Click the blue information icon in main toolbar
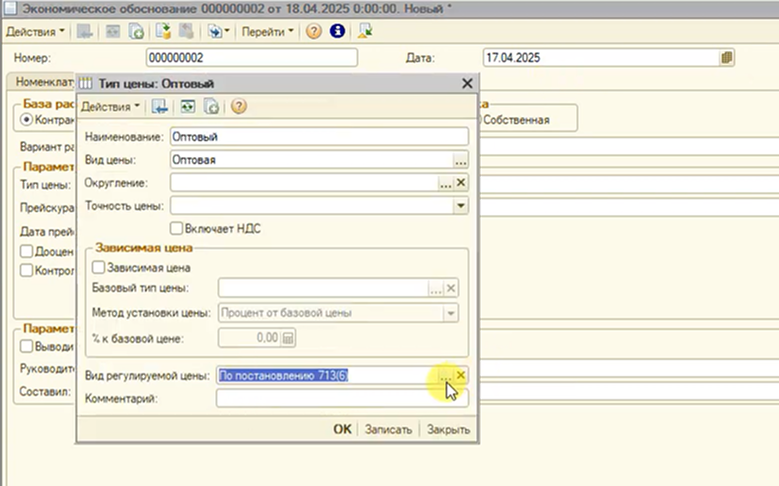This screenshot has width=779, height=486. [337, 32]
